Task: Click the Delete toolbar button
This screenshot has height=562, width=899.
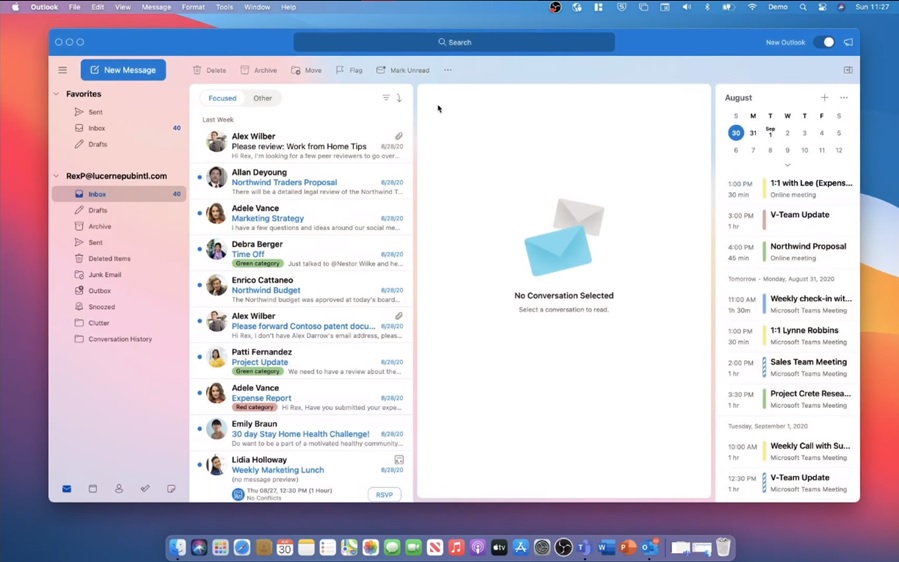Action: click(209, 70)
